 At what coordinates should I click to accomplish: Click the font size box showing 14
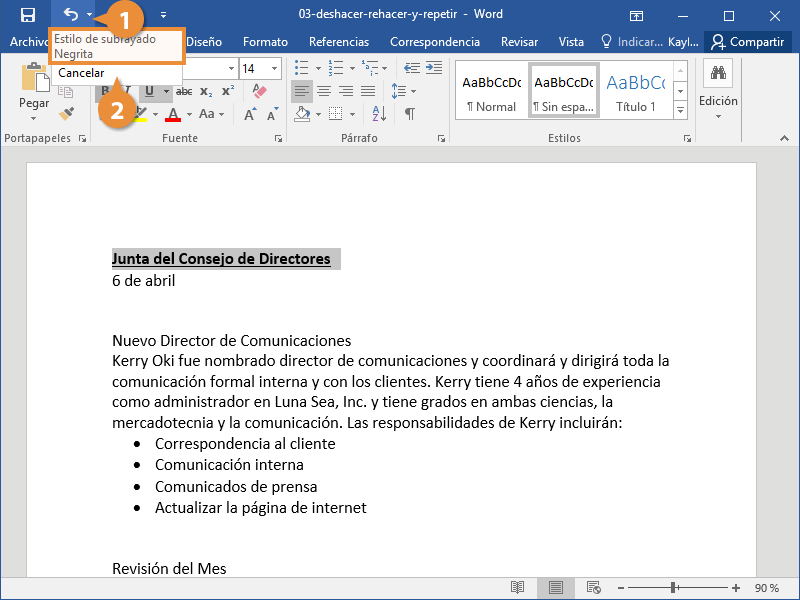pos(254,68)
